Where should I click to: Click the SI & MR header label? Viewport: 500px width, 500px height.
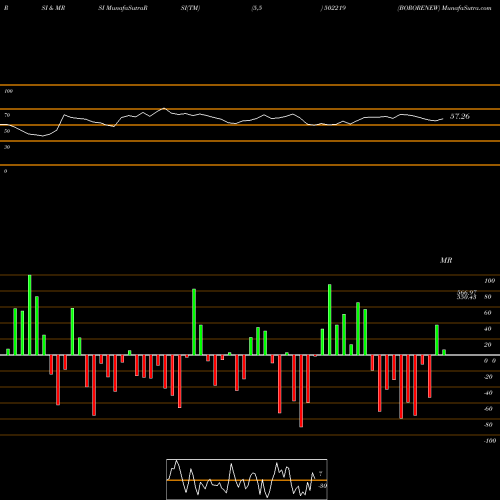(53, 8)
